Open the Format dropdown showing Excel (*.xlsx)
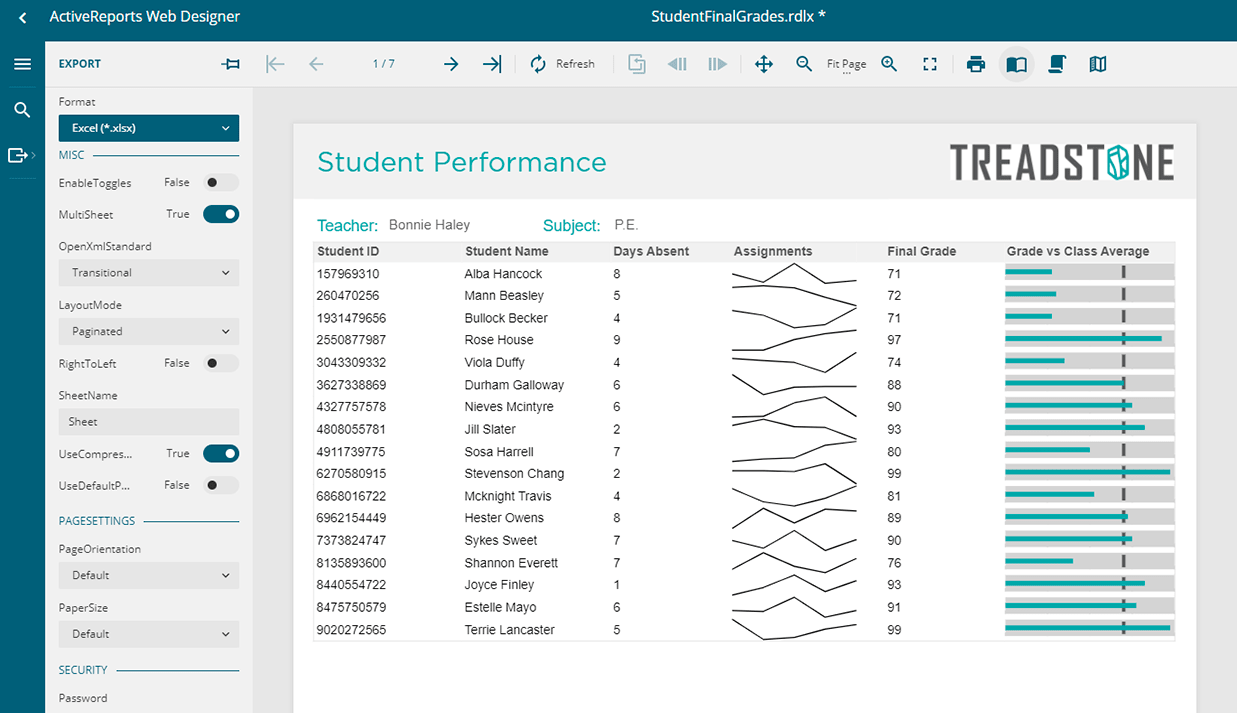The height and width of the screenshot is (713, 1237). coord(149,128)
